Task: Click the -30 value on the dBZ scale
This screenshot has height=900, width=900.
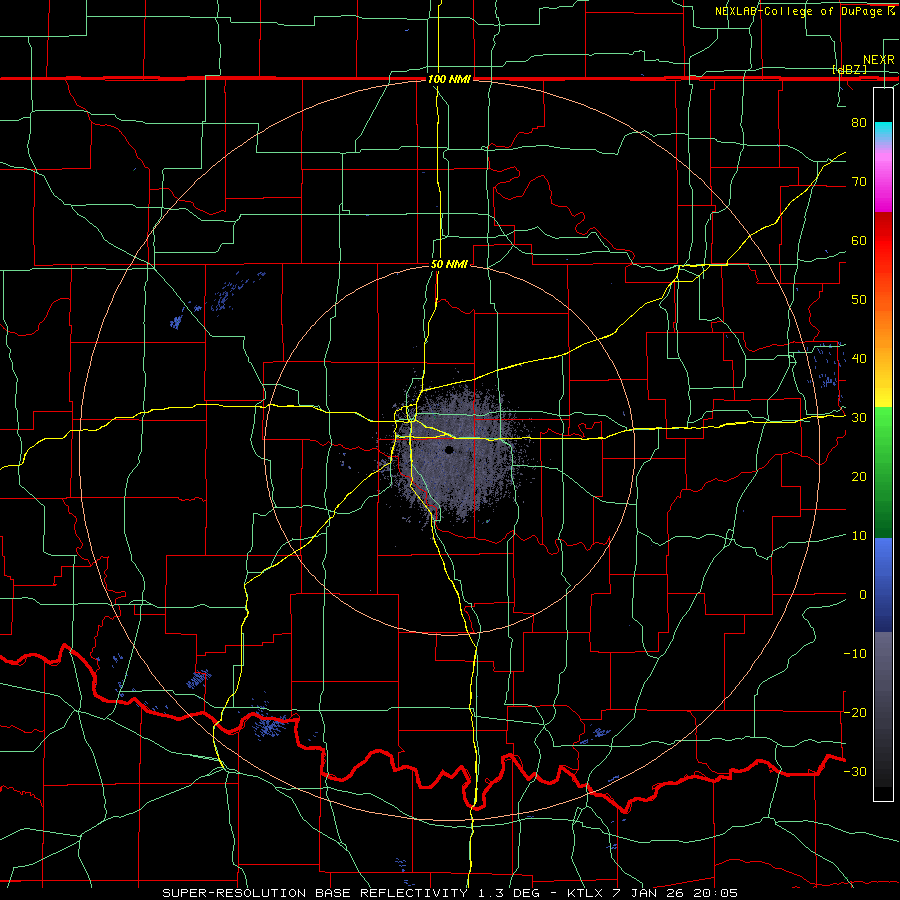Action: (855, 771)
